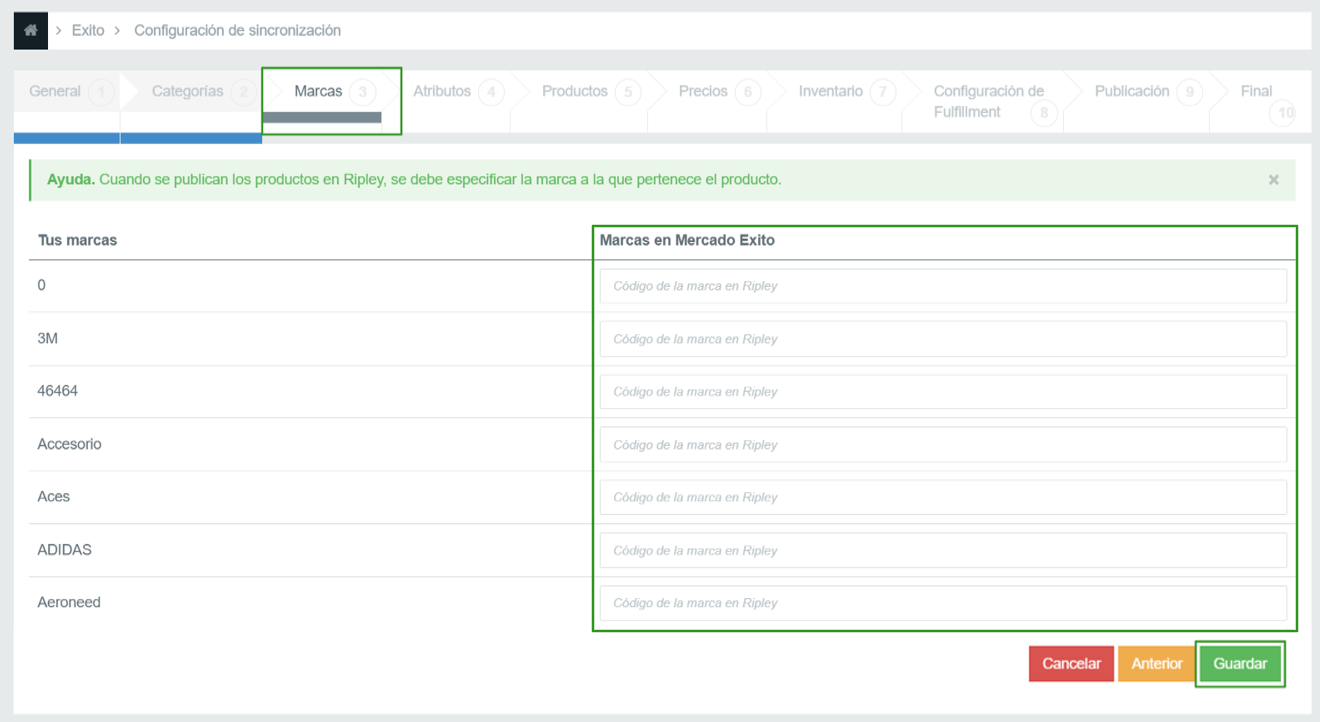Select the 'Aces' brand name text
This screenshot has height=722, width=1320.
(x=54, y=496)
